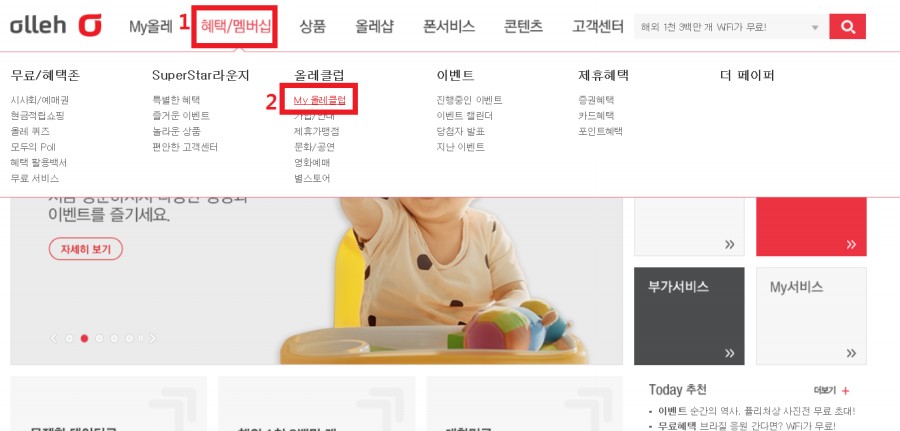Click the olleh logo icon
This screenshot has width=900, height=431.
90,26
